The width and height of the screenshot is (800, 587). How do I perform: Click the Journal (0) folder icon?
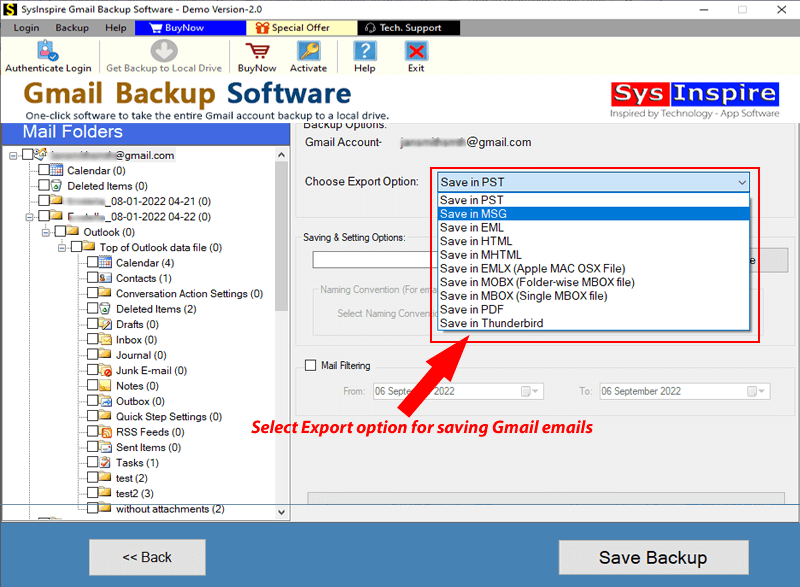[x=105, y=354]
